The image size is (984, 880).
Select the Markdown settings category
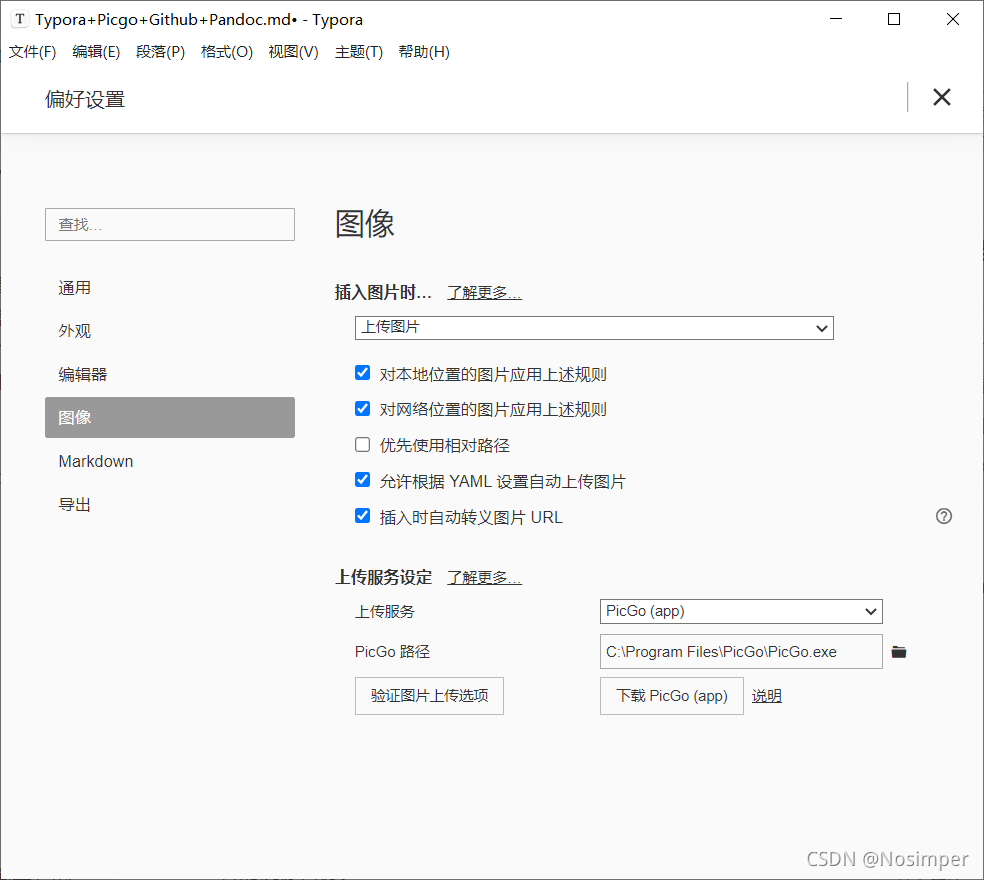tap(169, 461)
